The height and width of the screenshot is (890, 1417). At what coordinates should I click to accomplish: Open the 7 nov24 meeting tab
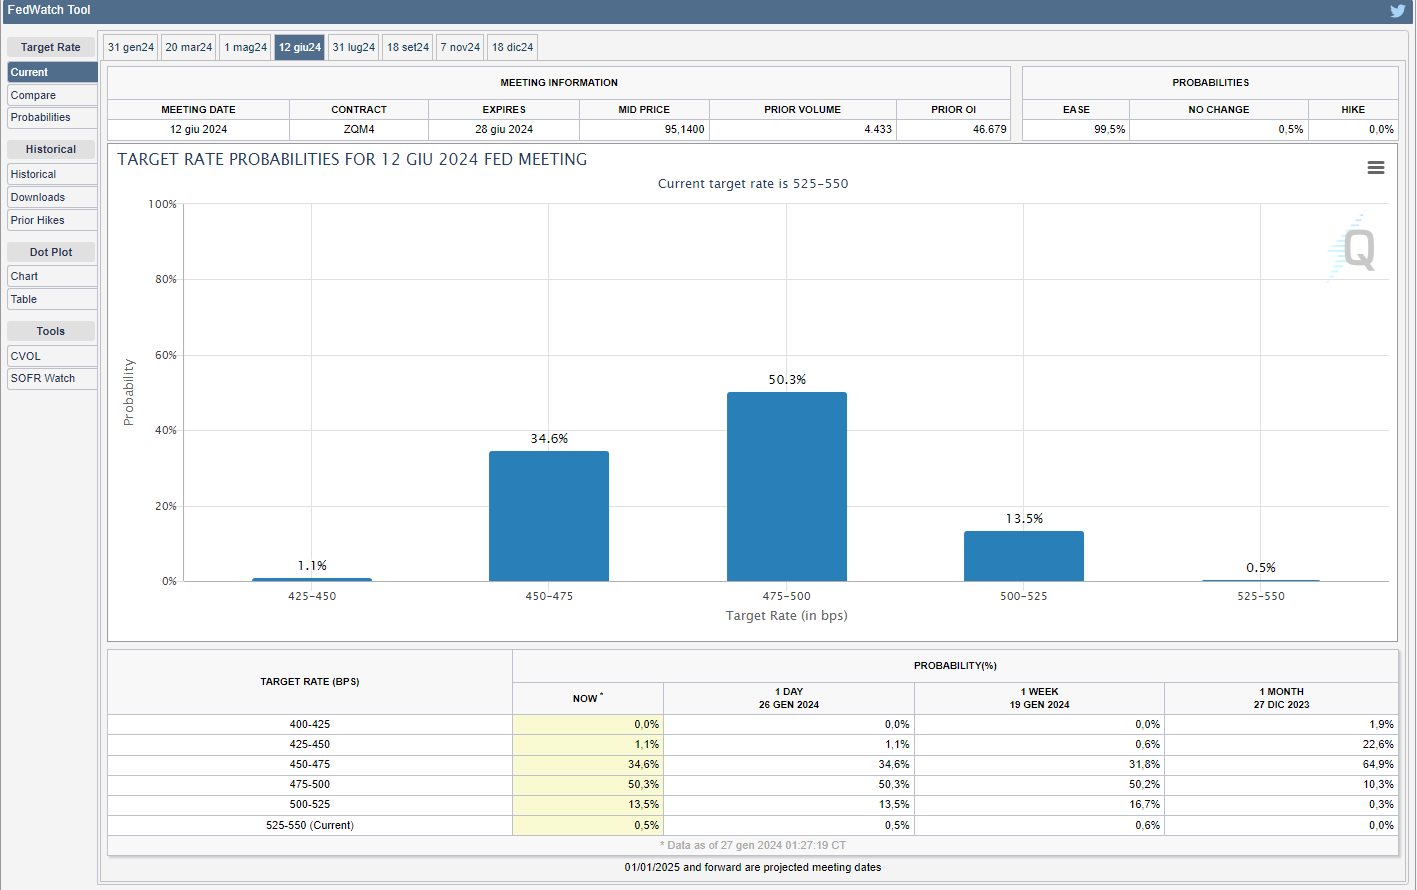461,47
